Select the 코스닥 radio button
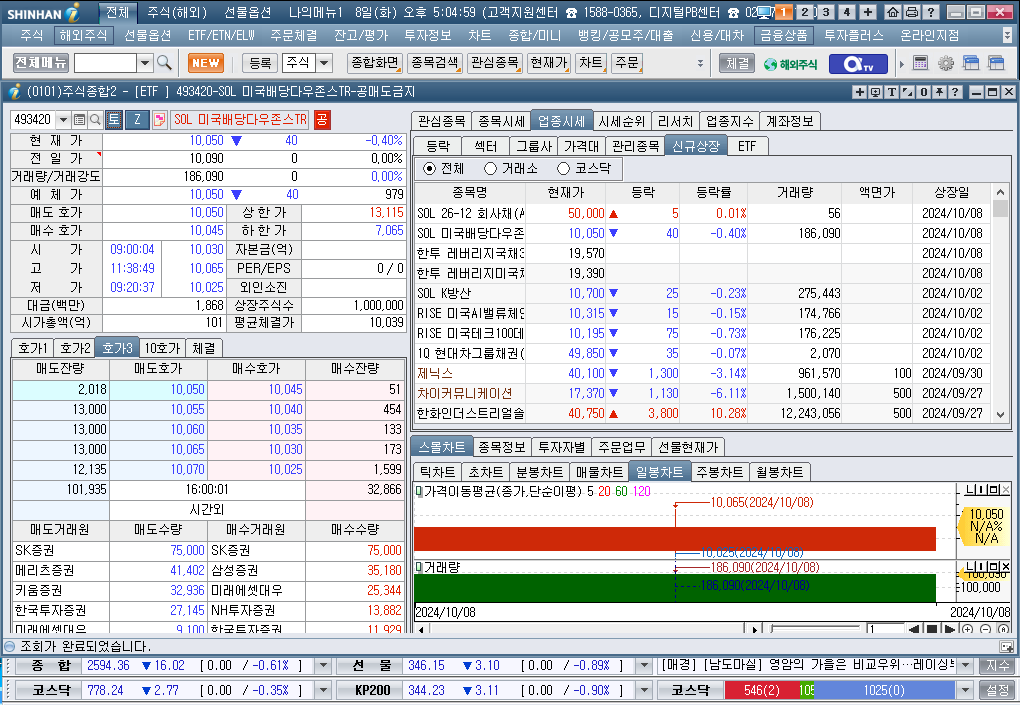 pos(563,168)
